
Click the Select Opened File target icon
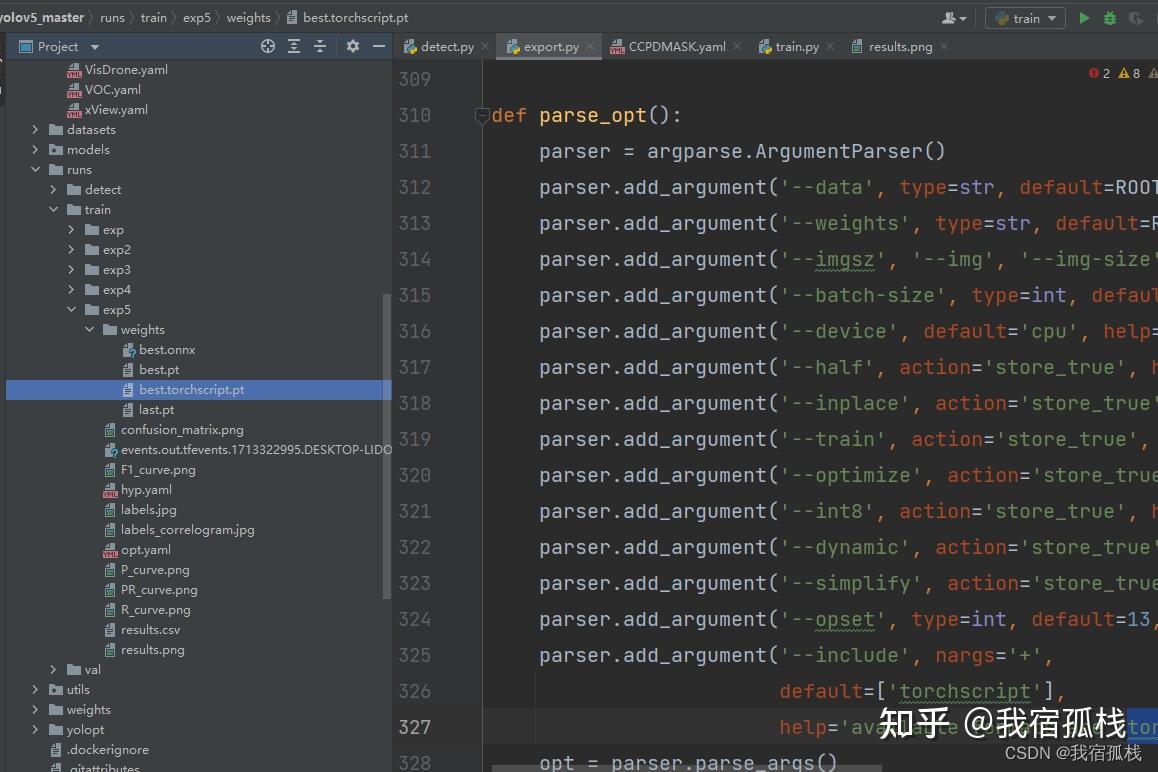coord(268,46)
